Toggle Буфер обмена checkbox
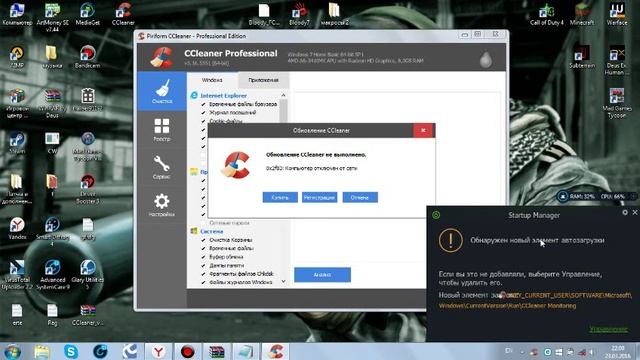Screen dimensions: 640x360 point(203,257)
